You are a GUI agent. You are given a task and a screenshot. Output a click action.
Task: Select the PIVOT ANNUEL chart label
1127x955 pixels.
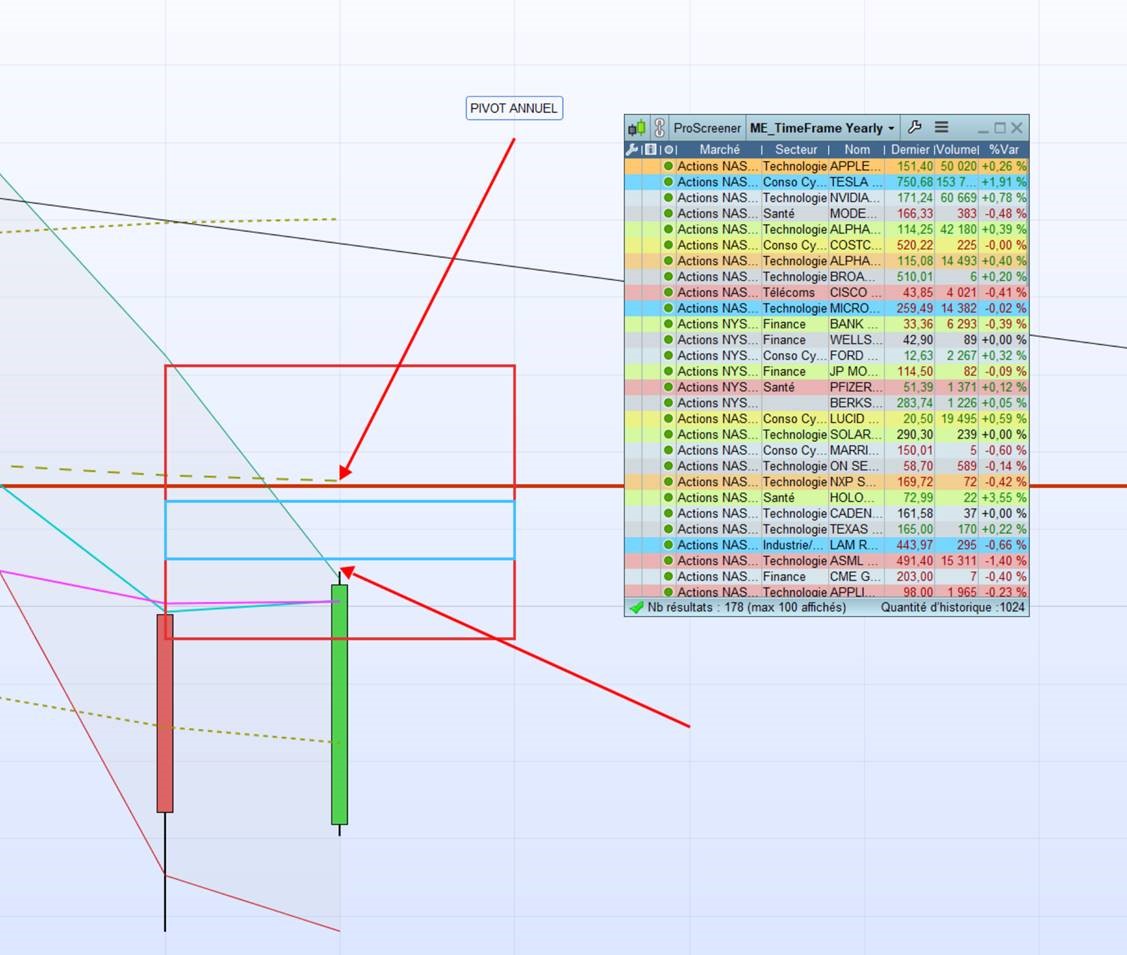514,109
